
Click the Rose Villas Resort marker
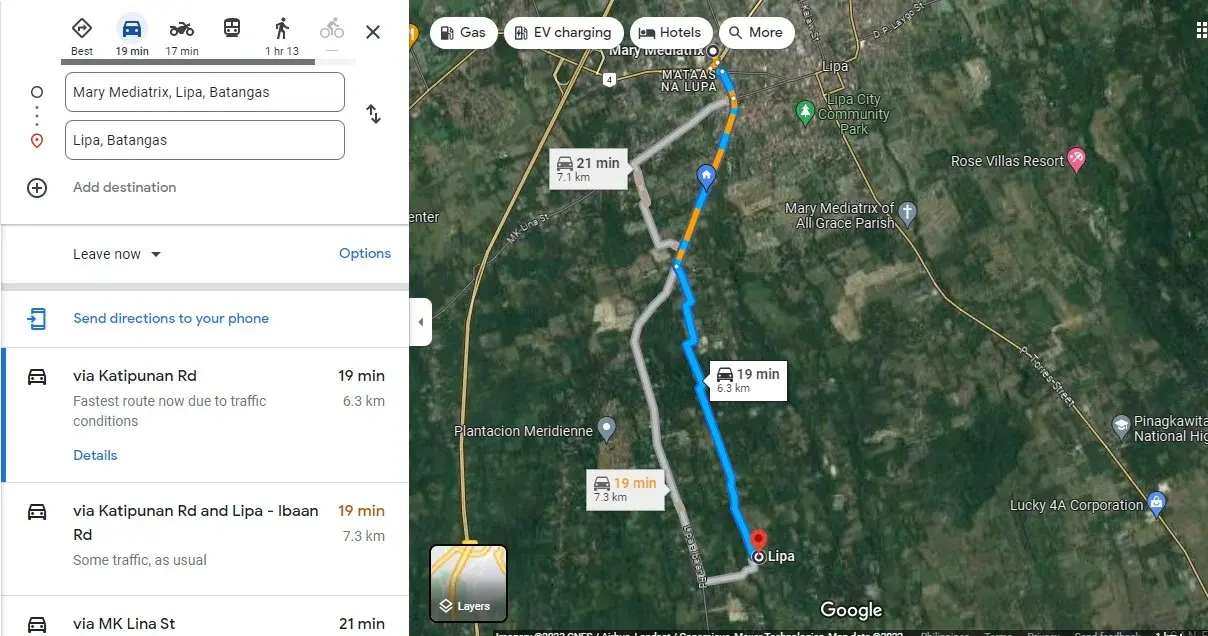coord(1076,158)
